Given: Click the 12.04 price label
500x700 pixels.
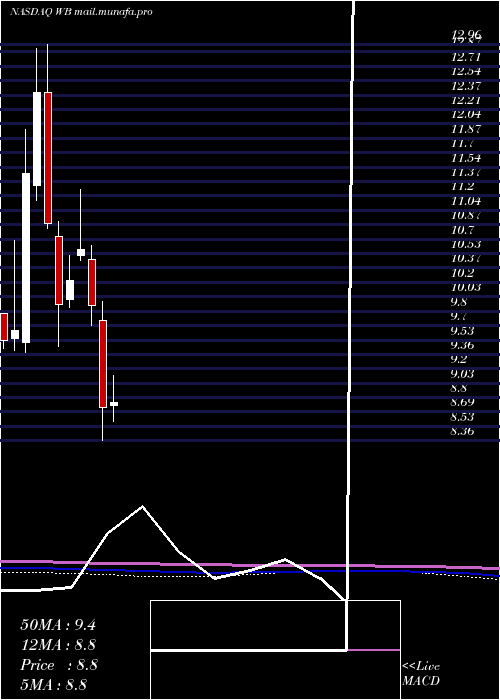Looking at the screenshot, I should coord(466,114).
